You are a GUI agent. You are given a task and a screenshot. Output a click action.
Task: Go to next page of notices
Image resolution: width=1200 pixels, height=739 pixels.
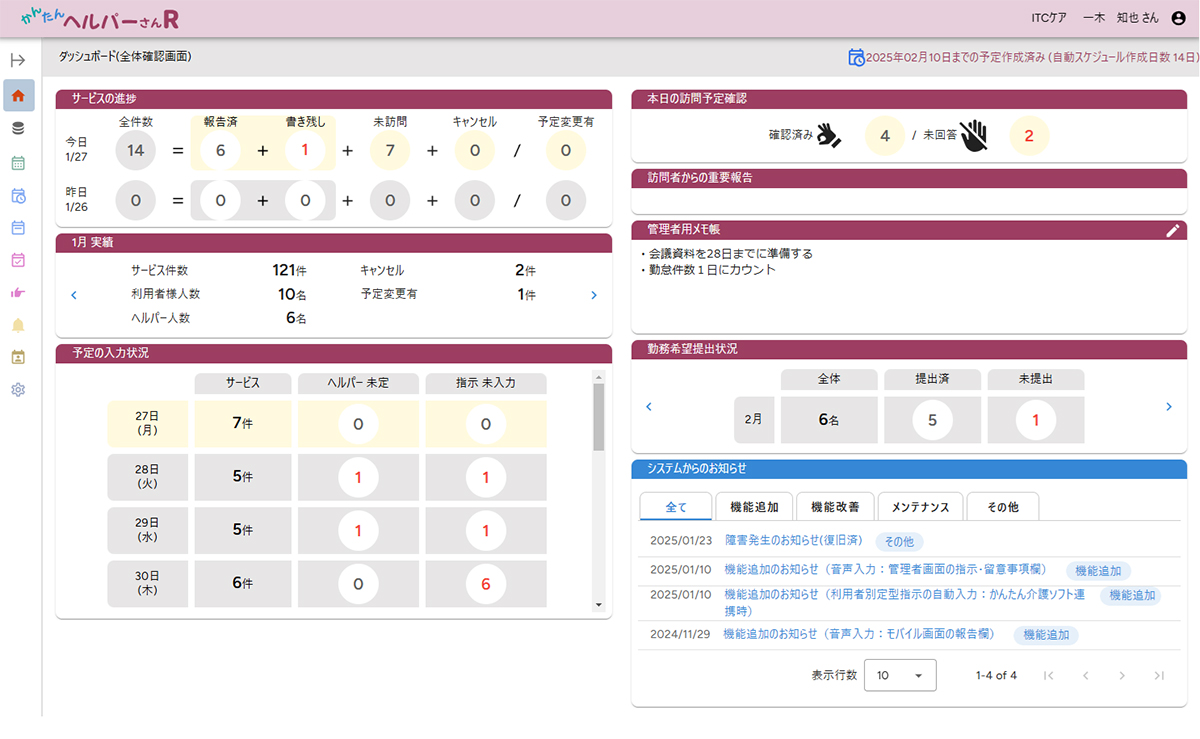[x=1122, y=676]
